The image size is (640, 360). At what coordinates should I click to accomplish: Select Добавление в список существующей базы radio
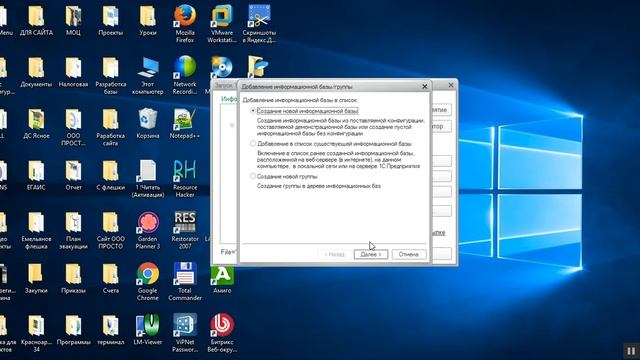[x=253, y=144]
